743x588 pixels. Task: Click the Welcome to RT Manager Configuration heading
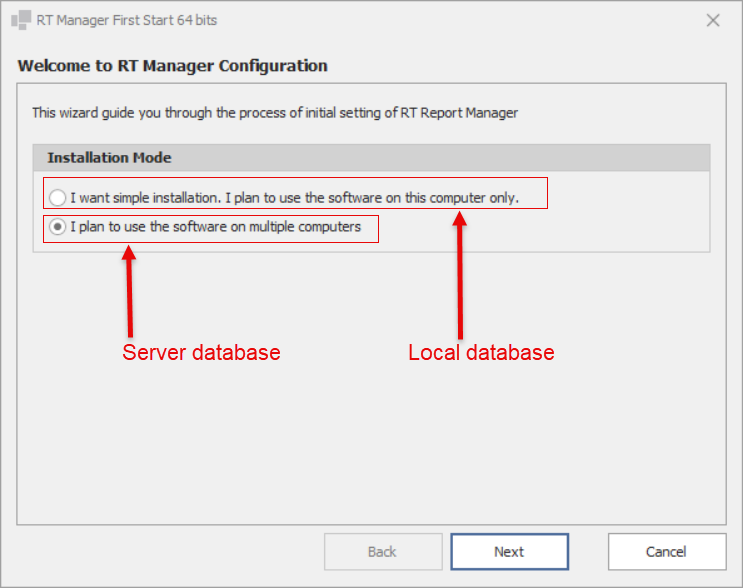(x=173, y=66)
